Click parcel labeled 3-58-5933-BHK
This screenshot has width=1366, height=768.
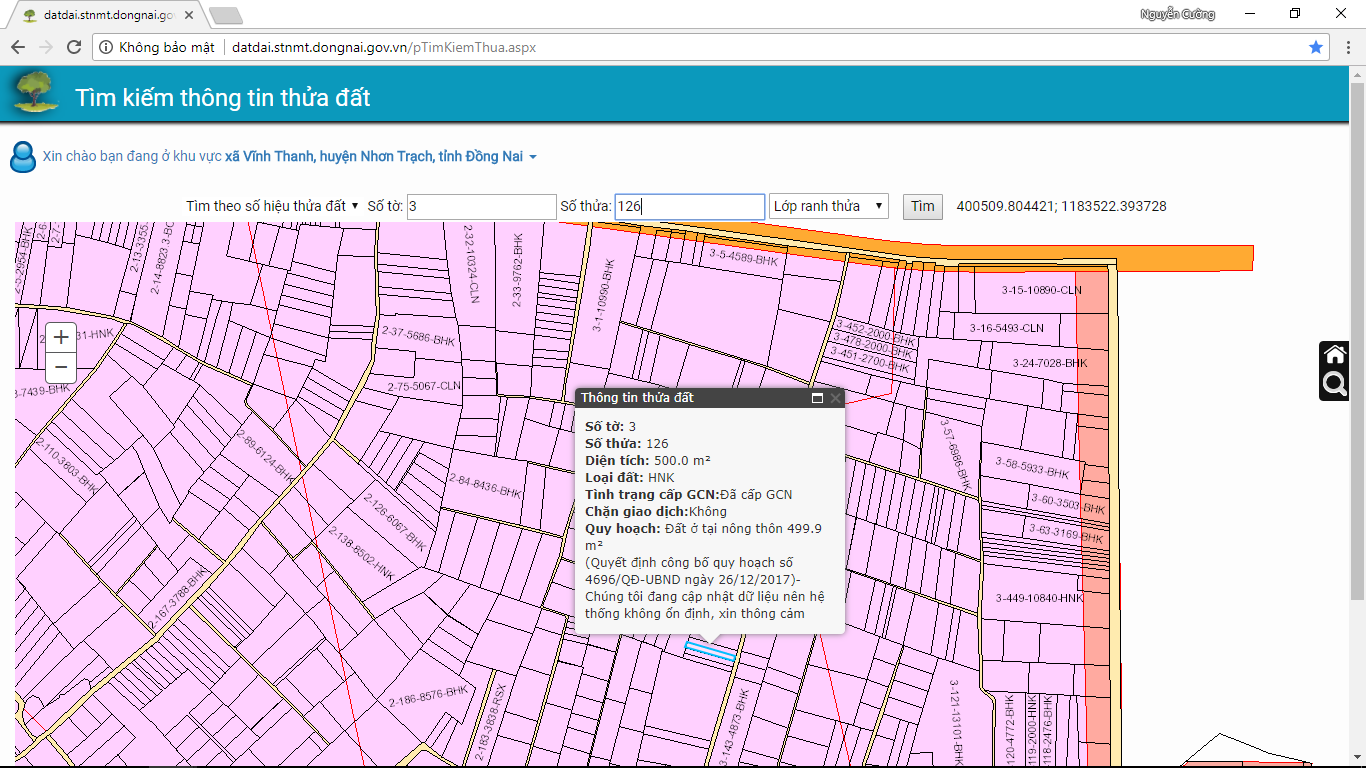tap(1032, 468)
